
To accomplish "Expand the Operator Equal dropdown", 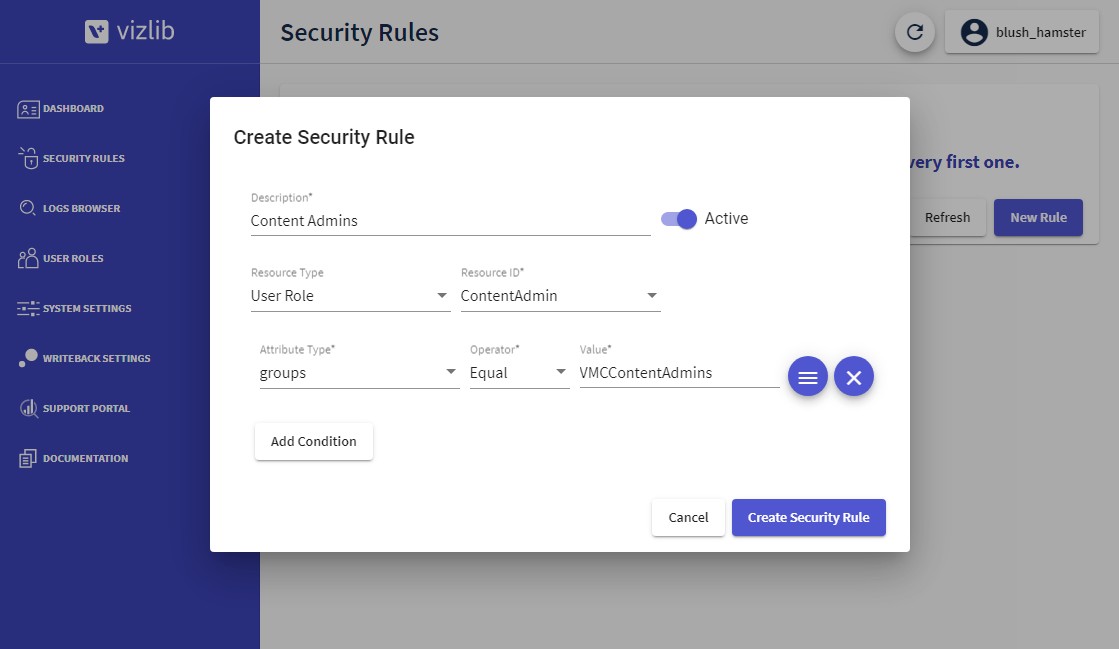I will click(520, 373).
